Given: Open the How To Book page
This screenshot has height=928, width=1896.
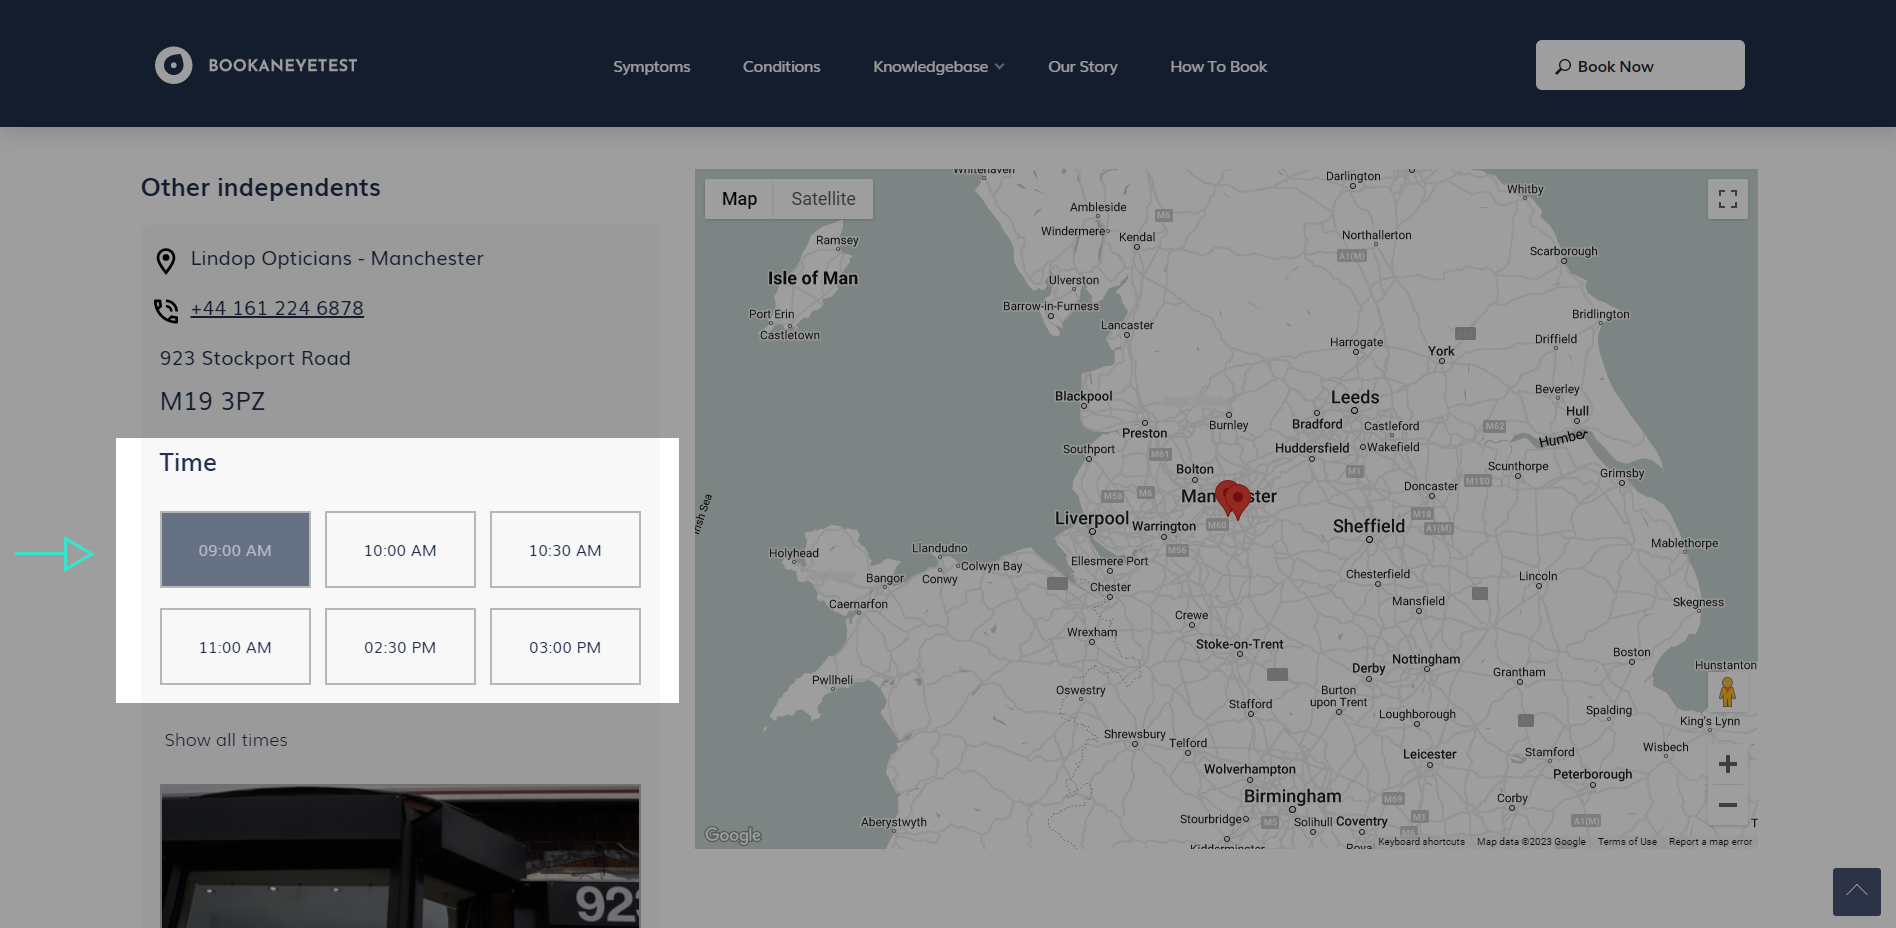Looking at the screenshot, I should click(1218, 67).
